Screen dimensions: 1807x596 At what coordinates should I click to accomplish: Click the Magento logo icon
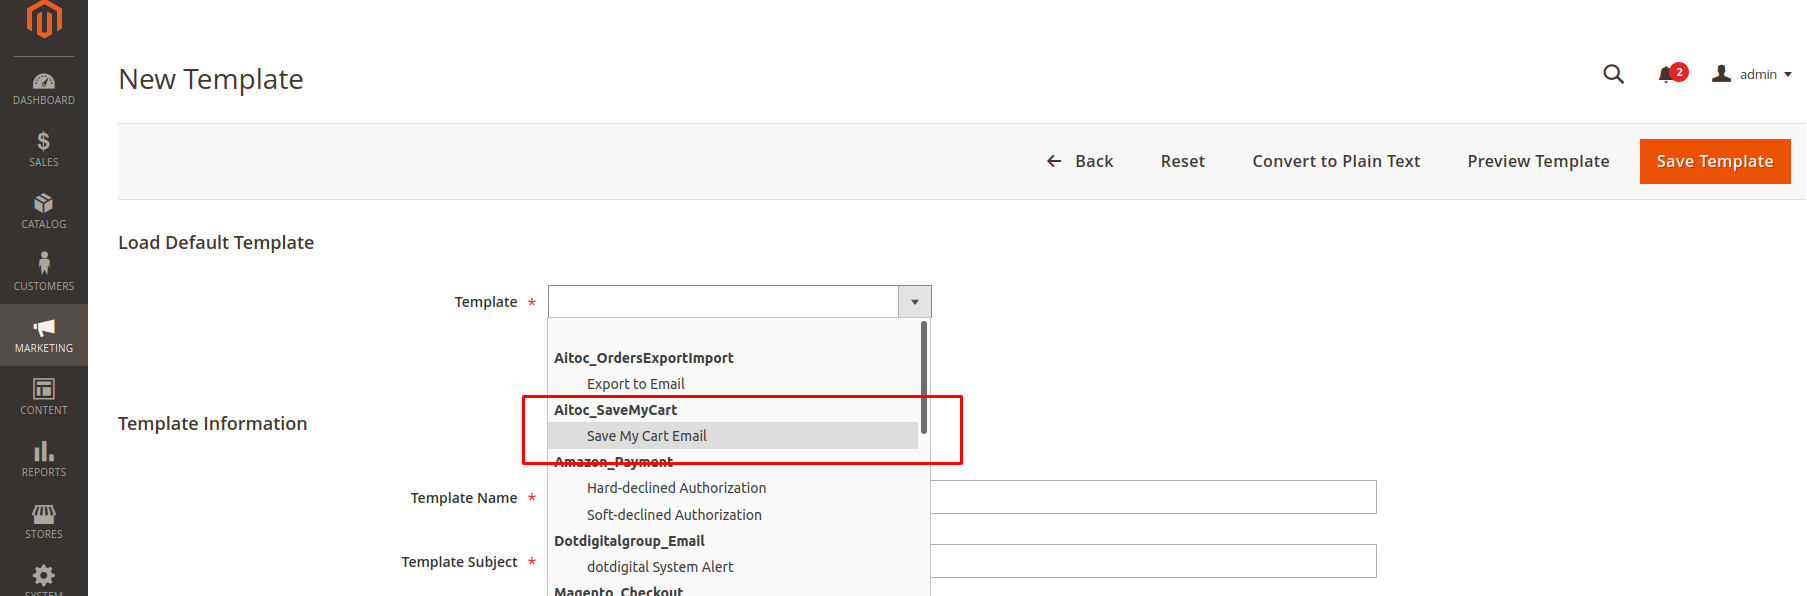[44, 18]
